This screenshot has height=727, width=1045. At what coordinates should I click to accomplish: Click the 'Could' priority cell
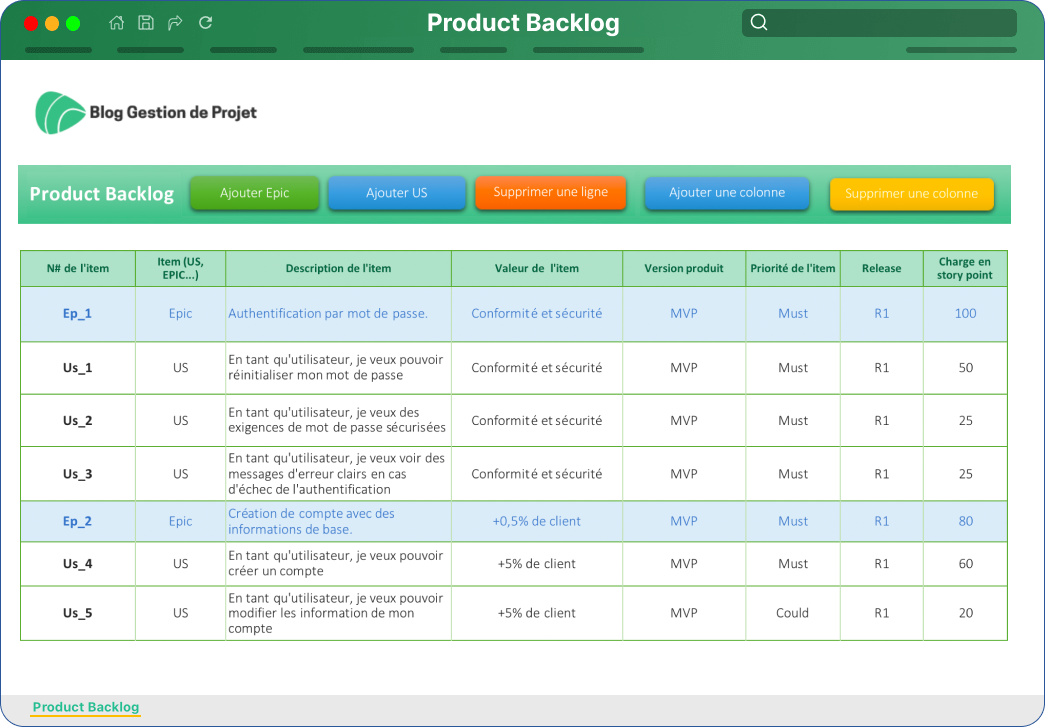(x=793, y=613)
